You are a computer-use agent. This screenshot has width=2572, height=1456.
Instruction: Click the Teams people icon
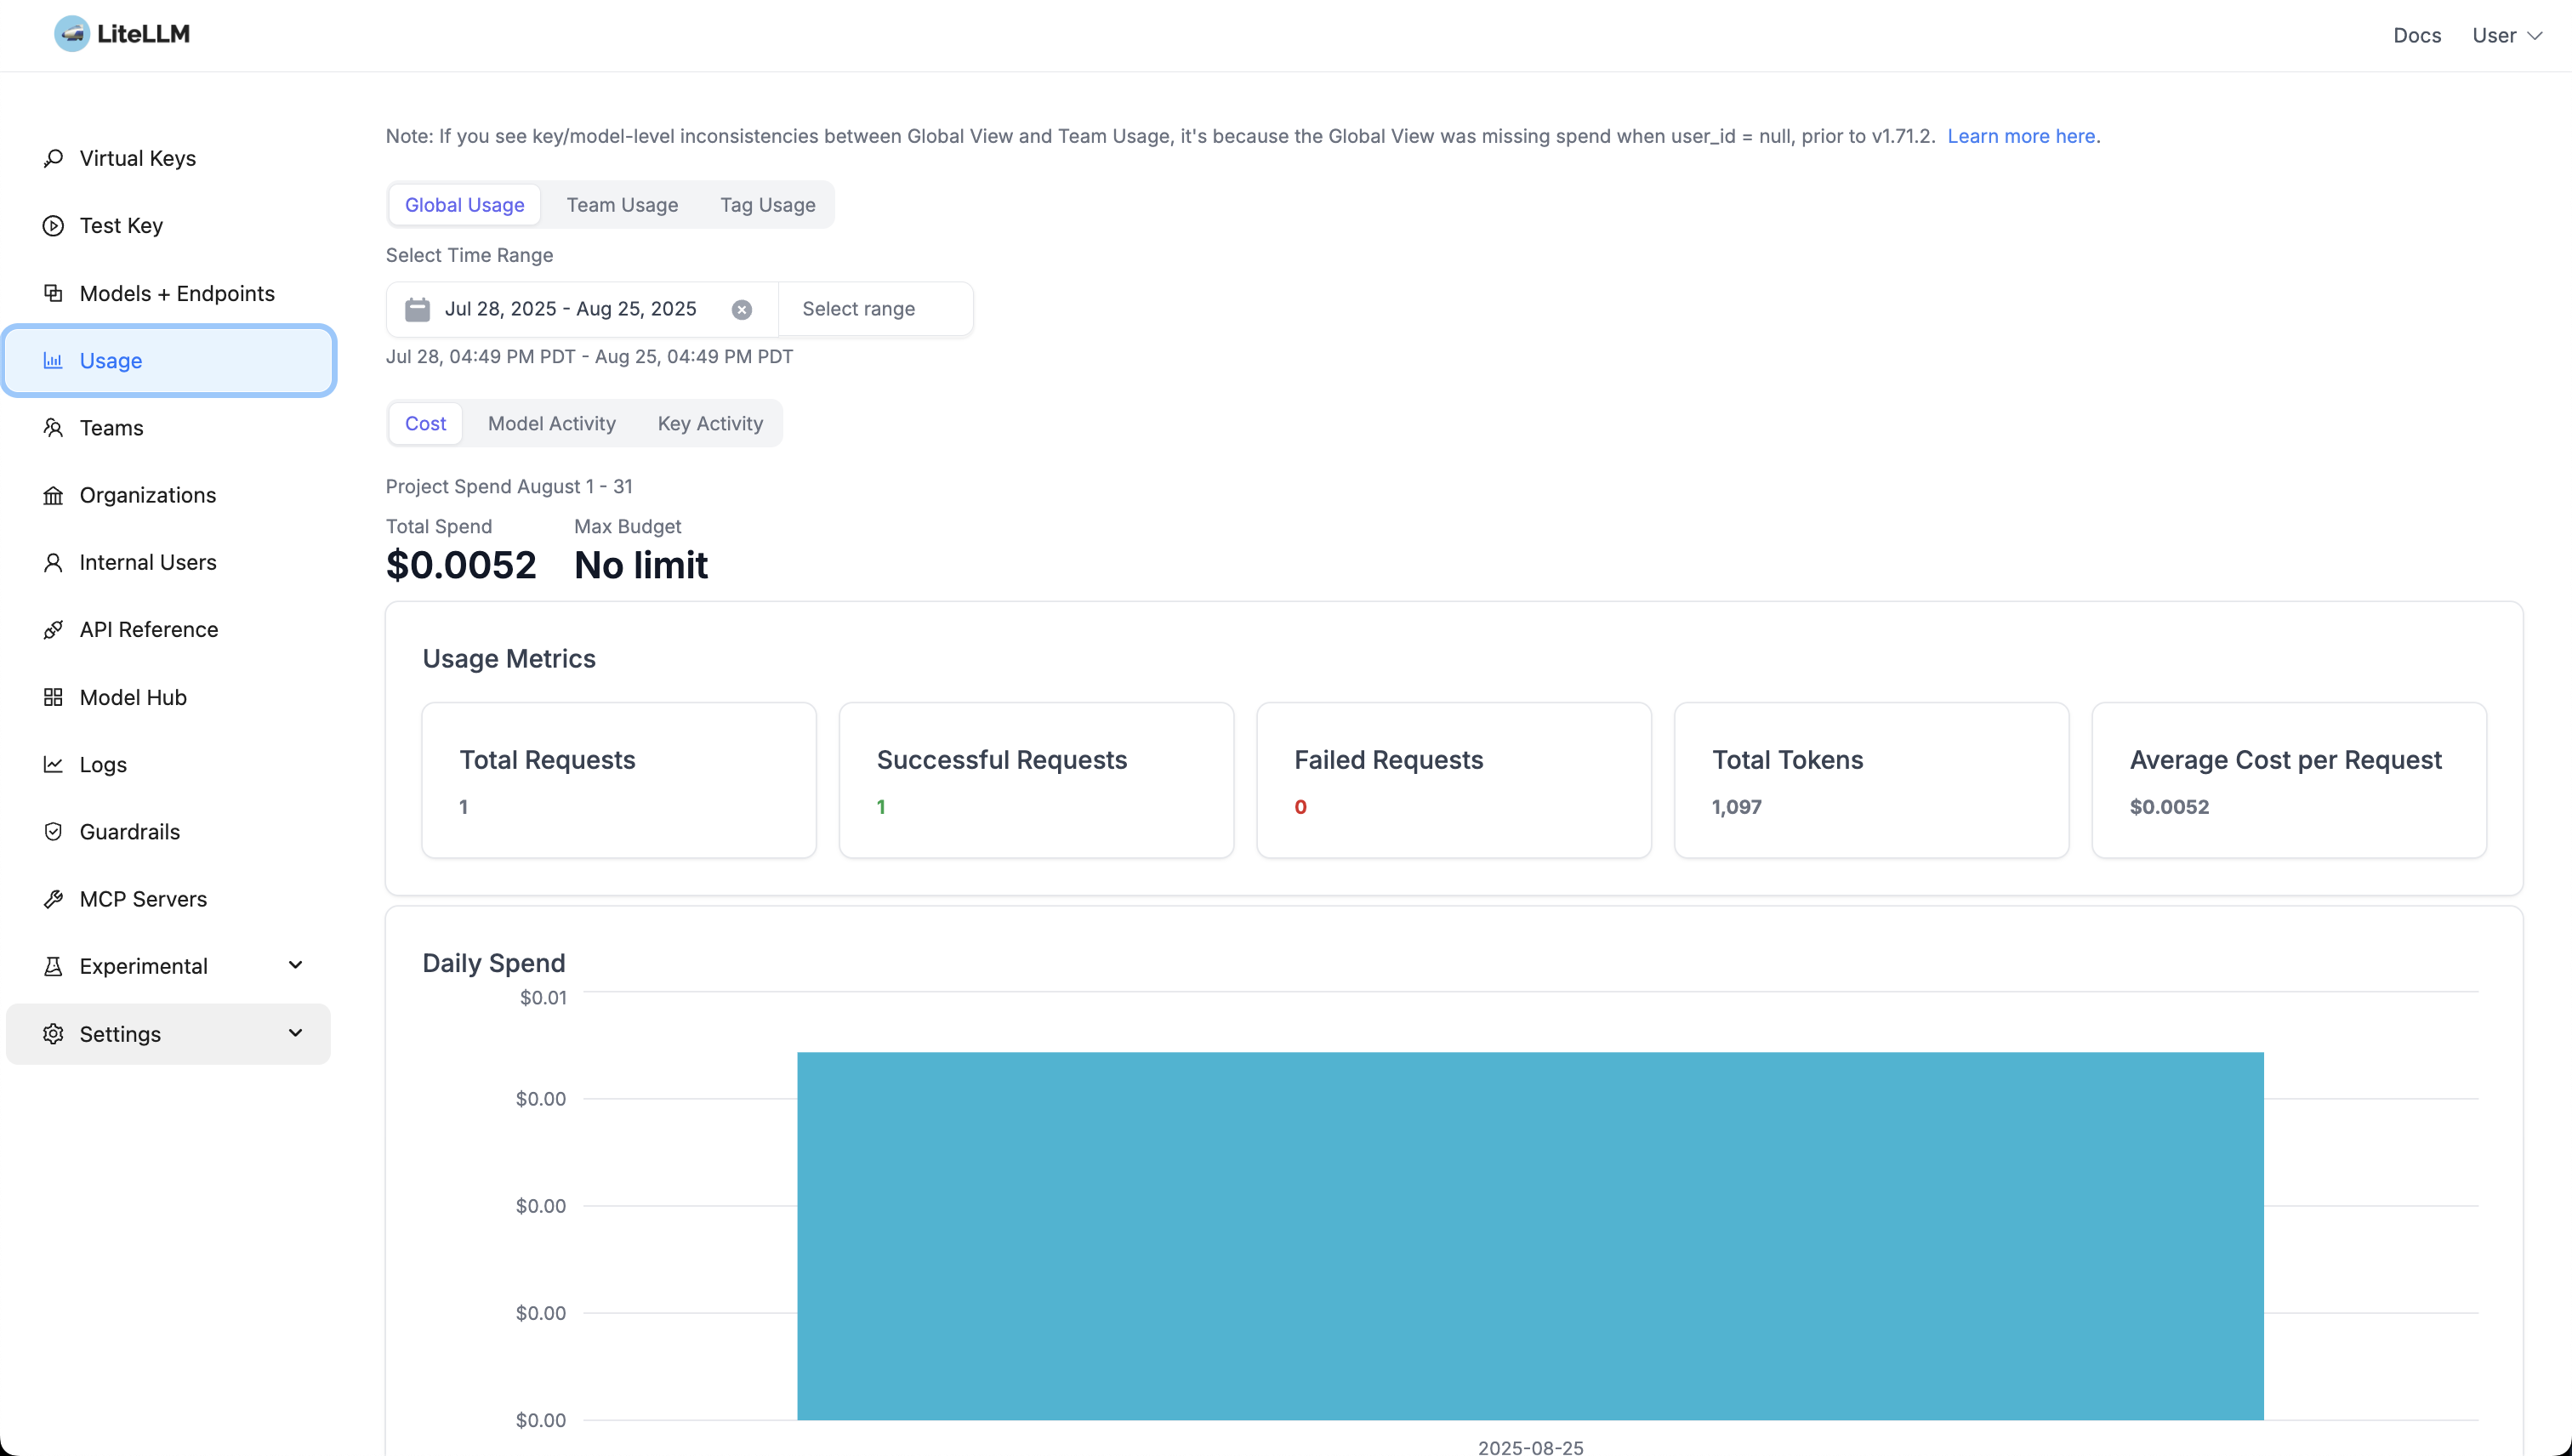(x=53, y=428)
